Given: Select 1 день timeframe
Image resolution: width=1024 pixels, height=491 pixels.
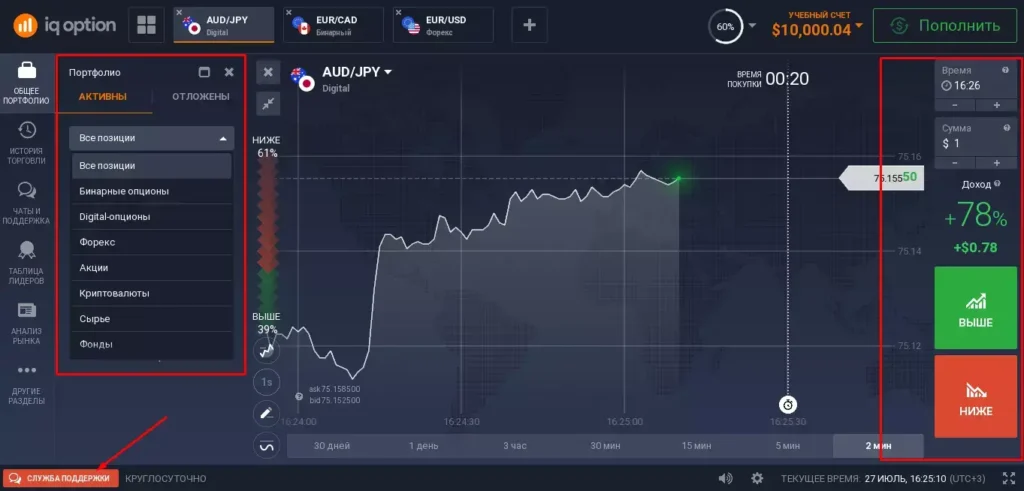Looking at the screenshot, I should [x=423, y=446].
